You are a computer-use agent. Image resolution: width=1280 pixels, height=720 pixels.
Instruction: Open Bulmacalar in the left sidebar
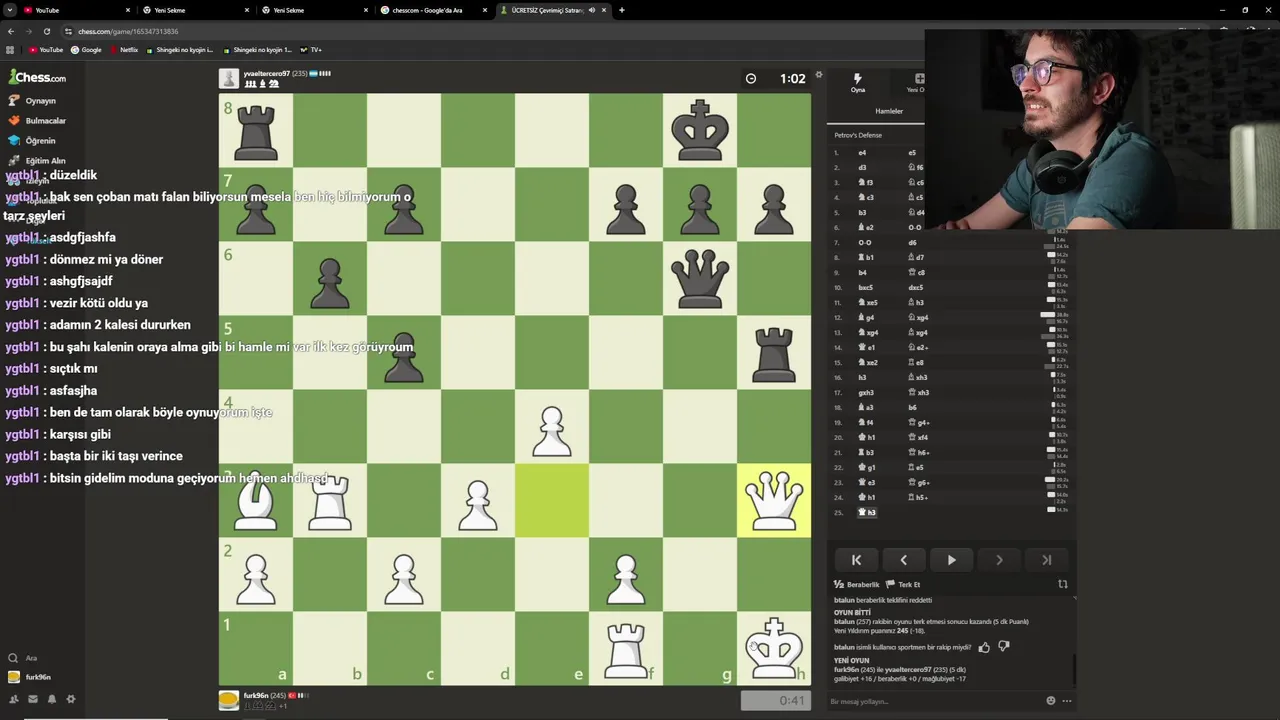coord(36,121)
